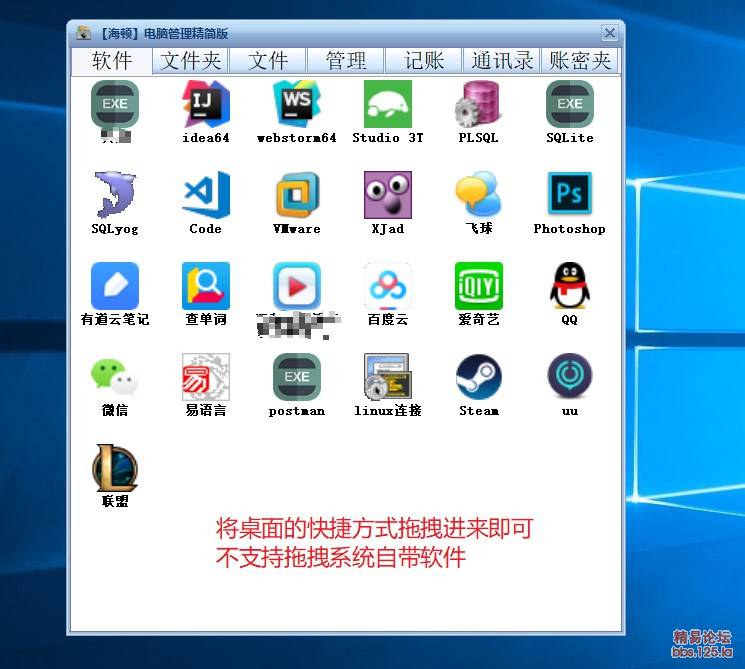Open linux连接 terminal icon
This screenshot has height=669, width=745.
[x=388, y=377]
